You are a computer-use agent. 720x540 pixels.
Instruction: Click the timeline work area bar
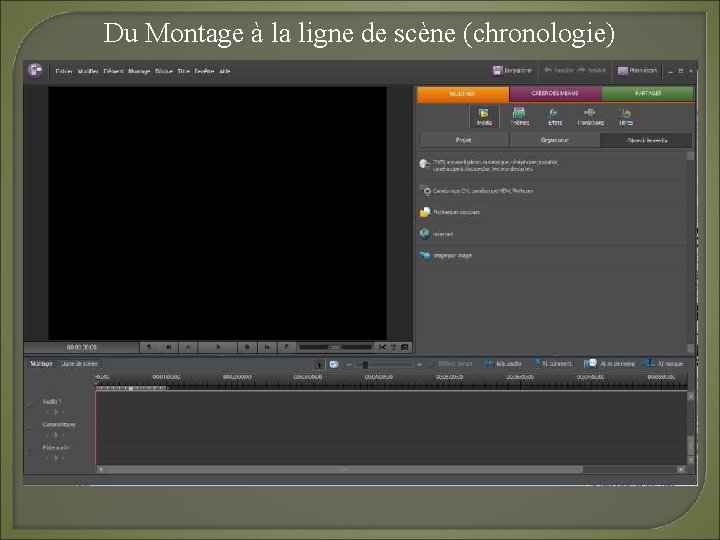coord(131,388)
